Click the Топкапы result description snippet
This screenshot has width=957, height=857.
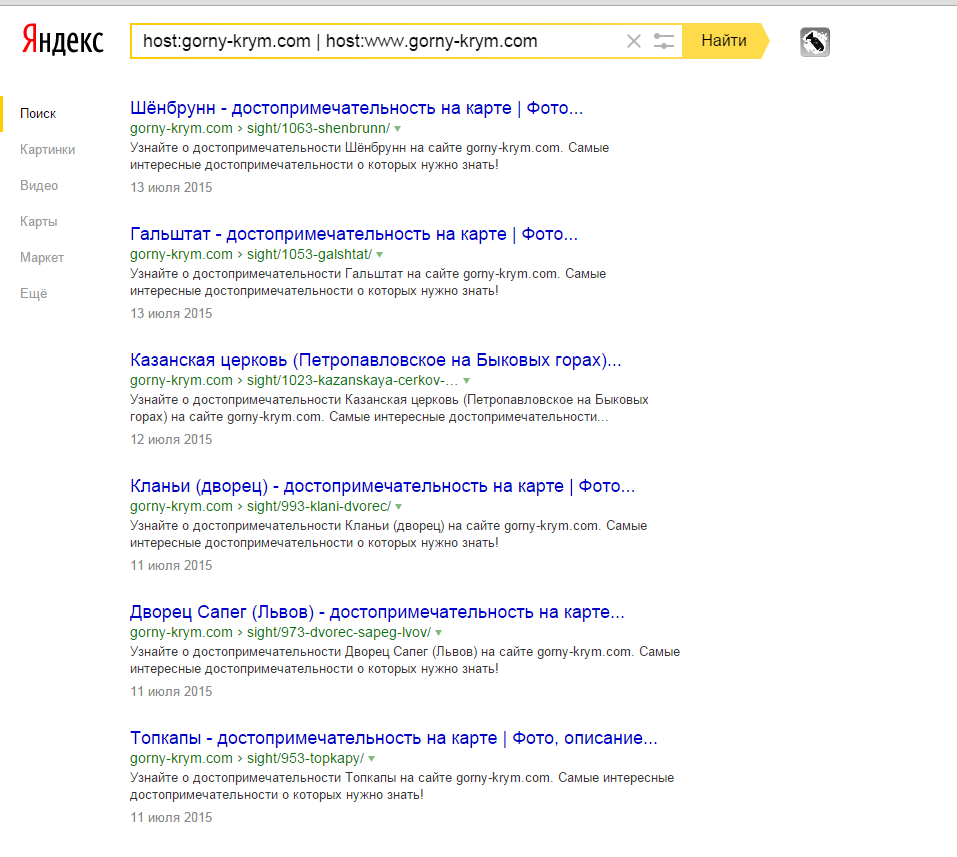pyautogui.click(x=402, y=786)
